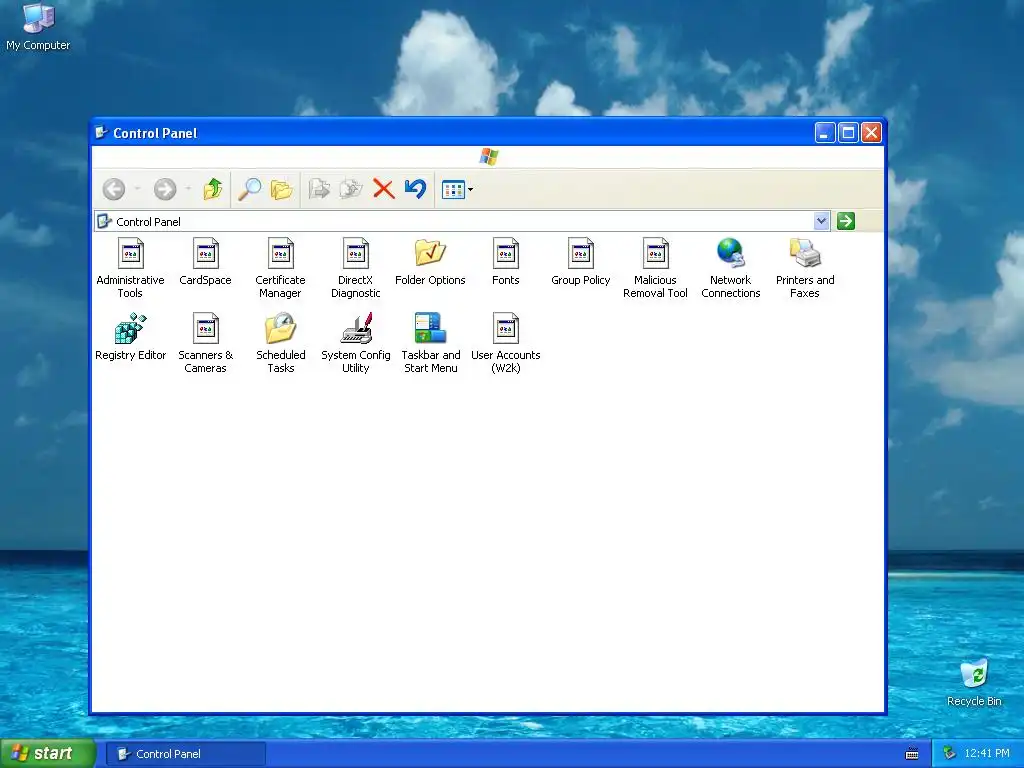
Task: Open Scanners & Cameras
Action: click(205, 343)
